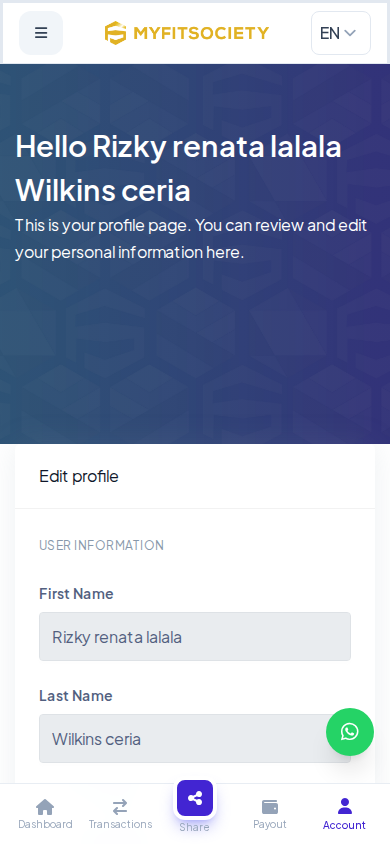This screenshot has width=390, height=844.
Task: Open WhatsApp chat floating button
Action: [350, 732]
